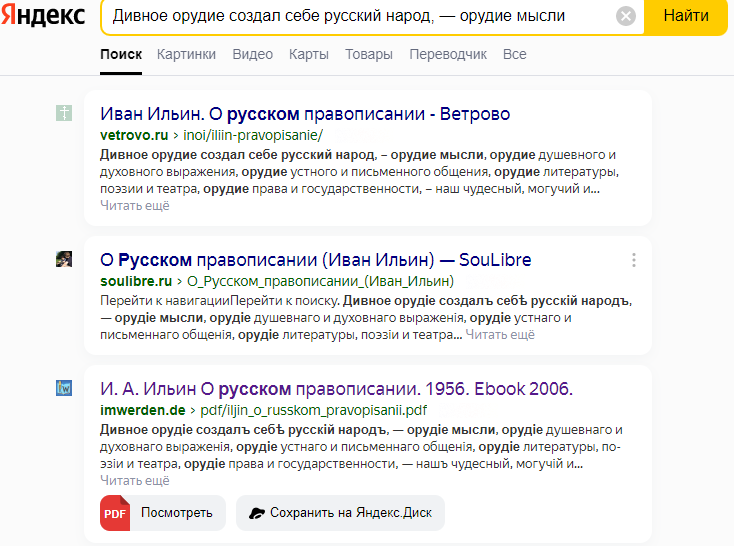The width and height of the screenshot is (734, 546).
Task: Open the Карты tab
Action: tap(309, 54)
